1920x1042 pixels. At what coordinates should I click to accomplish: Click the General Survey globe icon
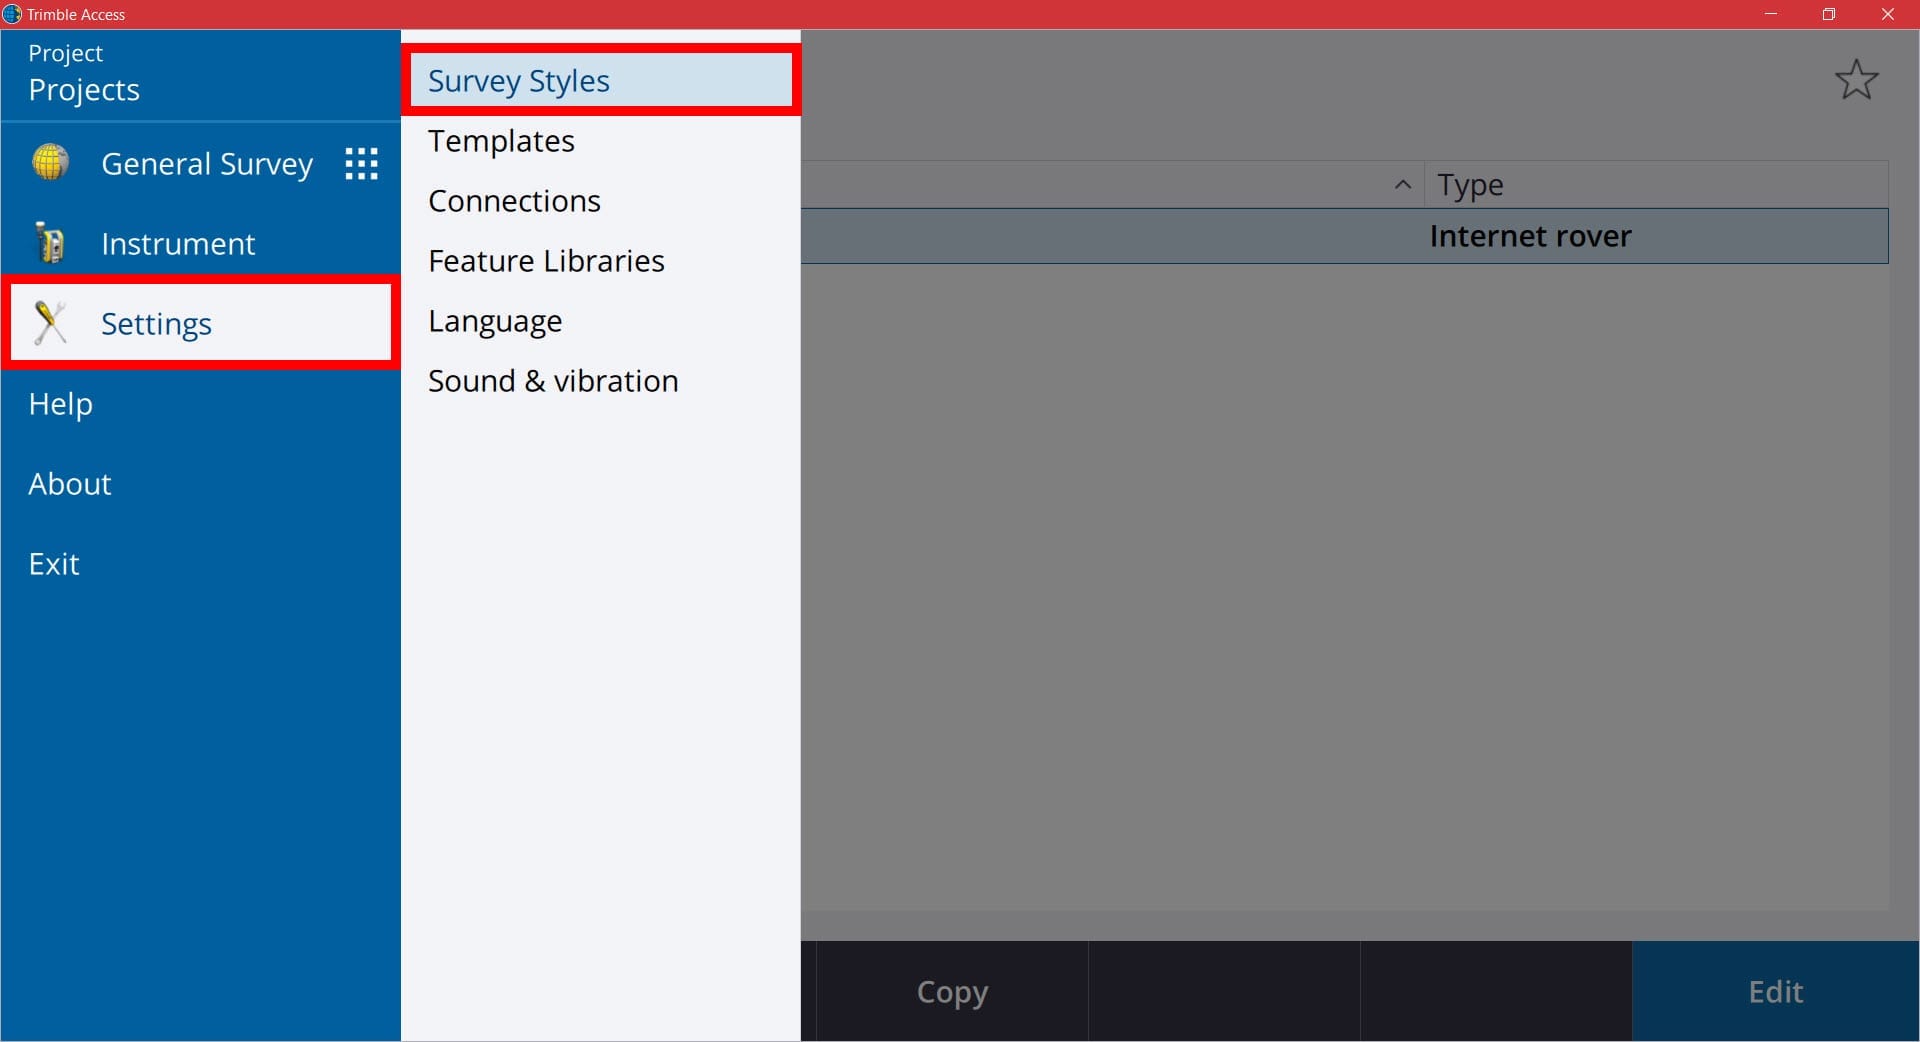coord(50,163)
